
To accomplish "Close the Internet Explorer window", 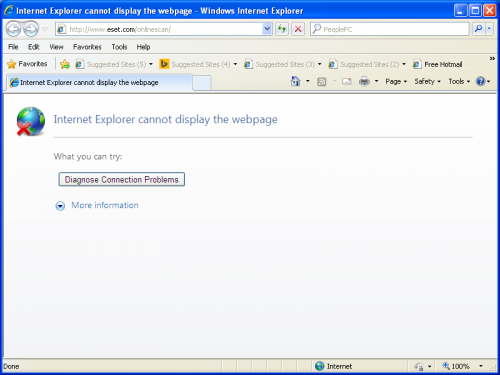I will [490, 11].
